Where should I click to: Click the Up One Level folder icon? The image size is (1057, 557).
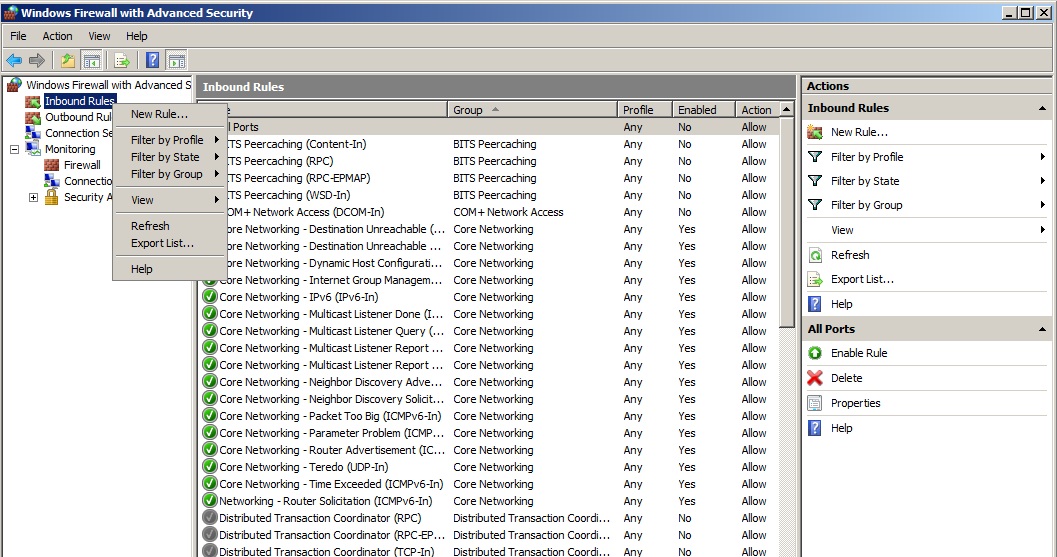[68, 61]
